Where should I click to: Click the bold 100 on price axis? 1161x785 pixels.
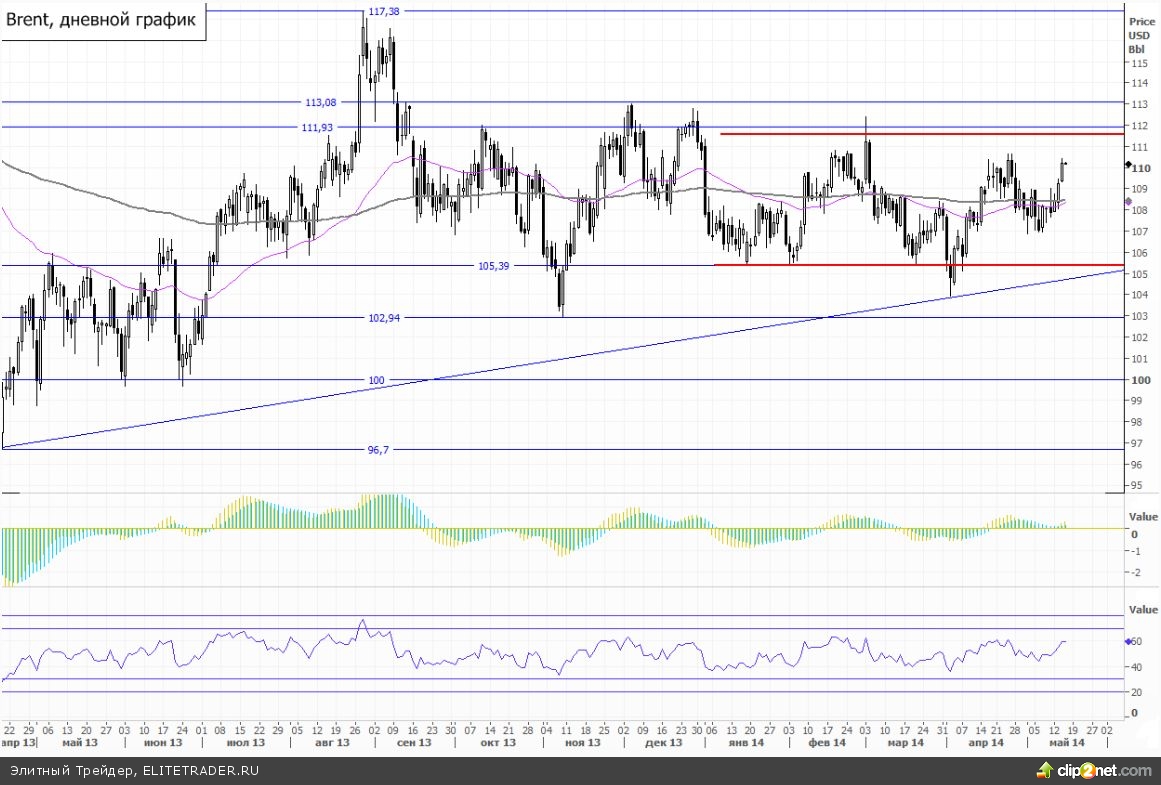point(1140,380)
